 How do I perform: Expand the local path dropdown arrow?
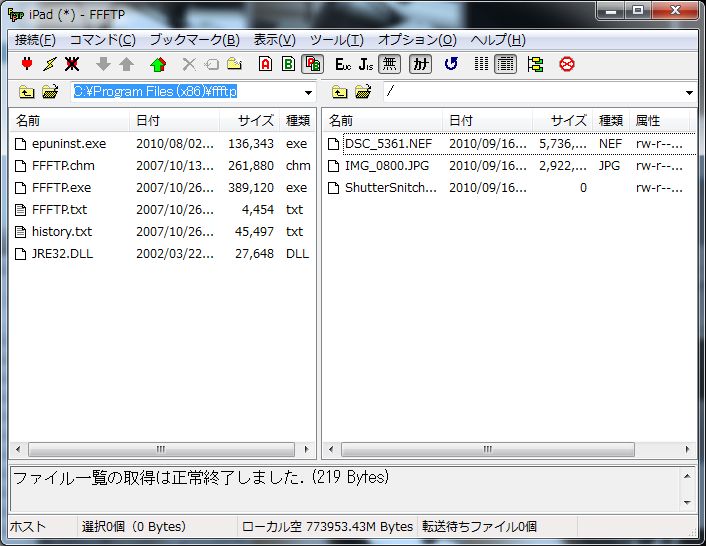point(308,93)
